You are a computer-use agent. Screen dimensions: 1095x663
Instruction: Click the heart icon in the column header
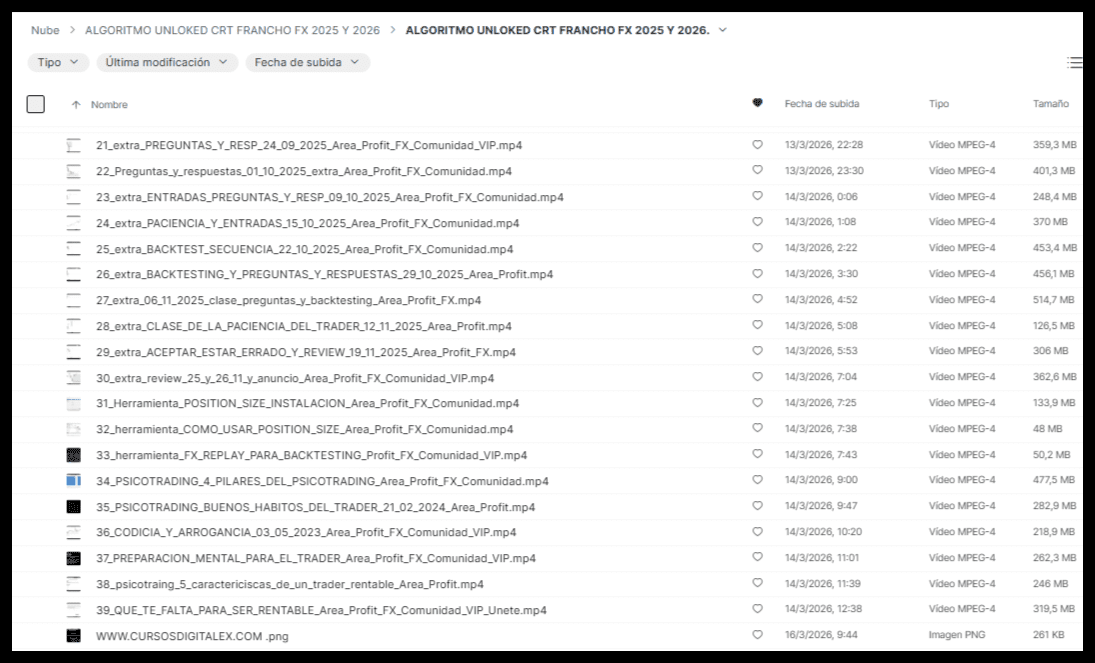coord(757,103)
